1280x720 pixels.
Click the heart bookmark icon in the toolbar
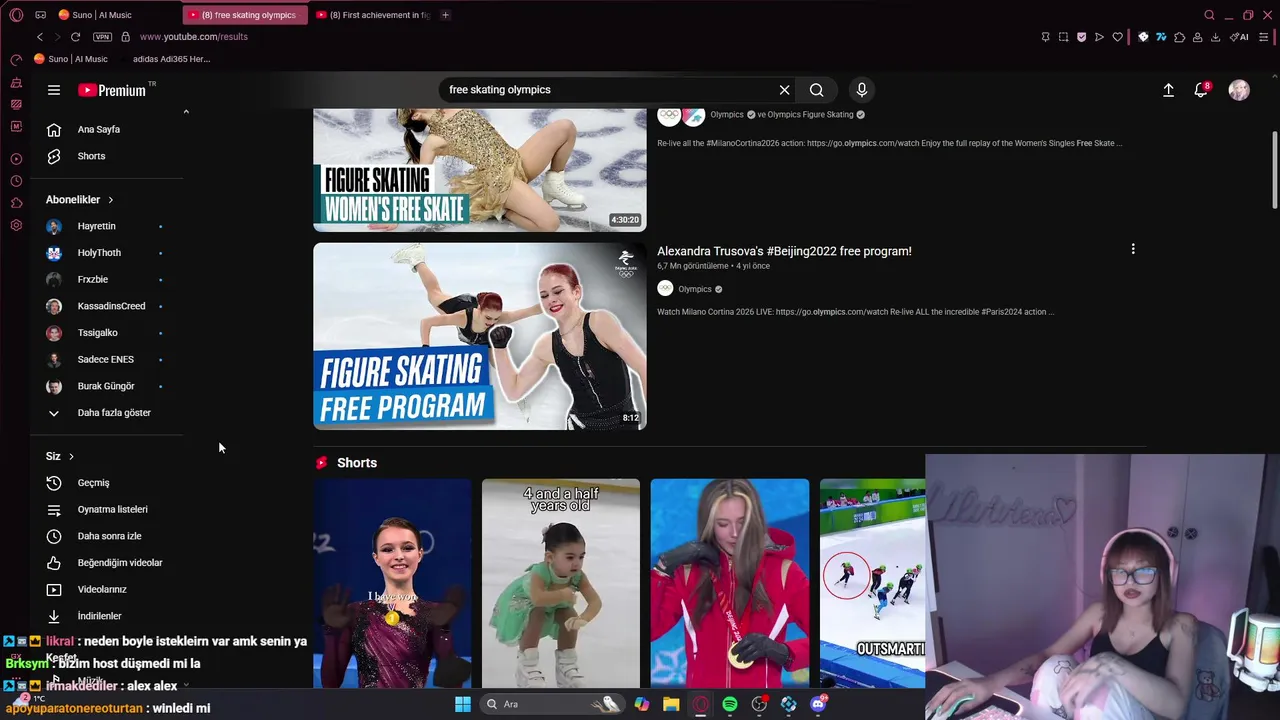[x=1118, y=37]
